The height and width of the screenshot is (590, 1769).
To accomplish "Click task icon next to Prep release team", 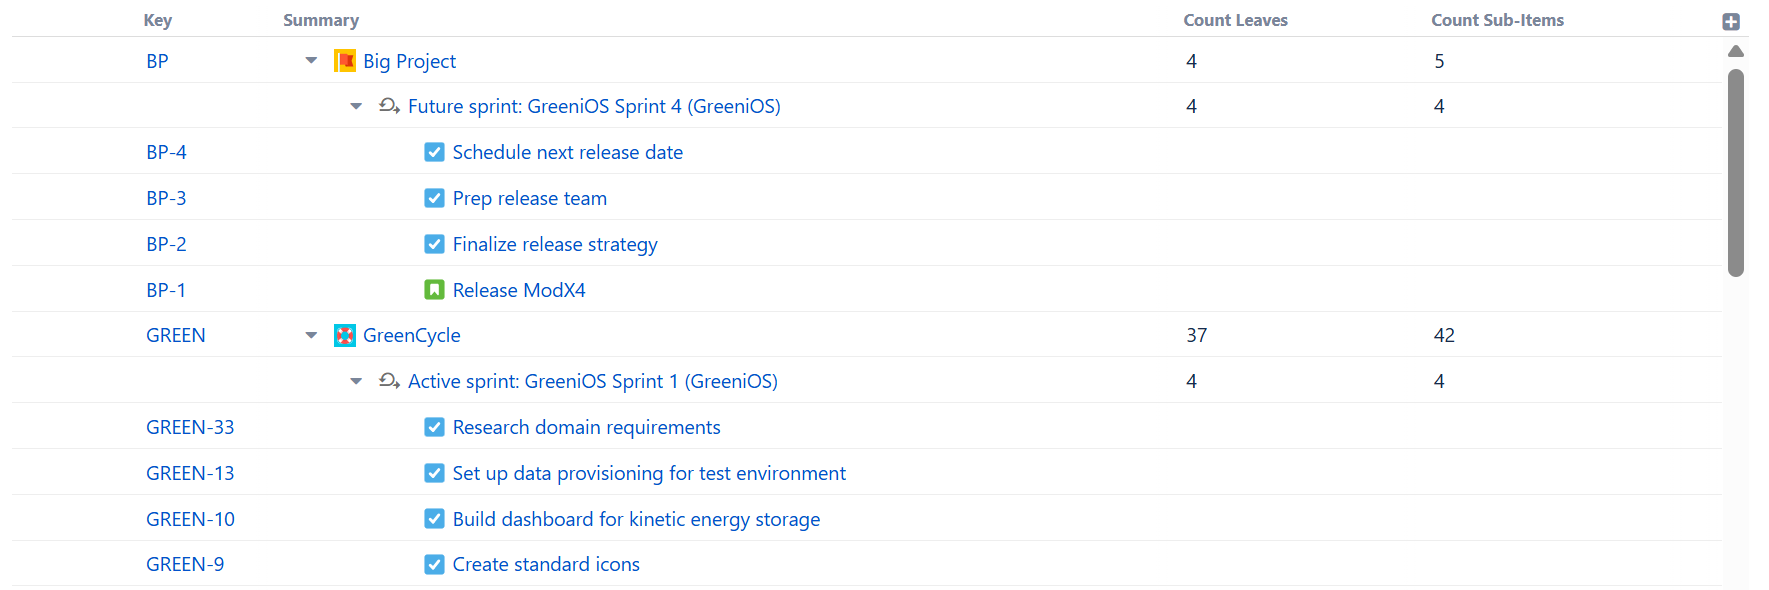I will click(x=434, y=198).
